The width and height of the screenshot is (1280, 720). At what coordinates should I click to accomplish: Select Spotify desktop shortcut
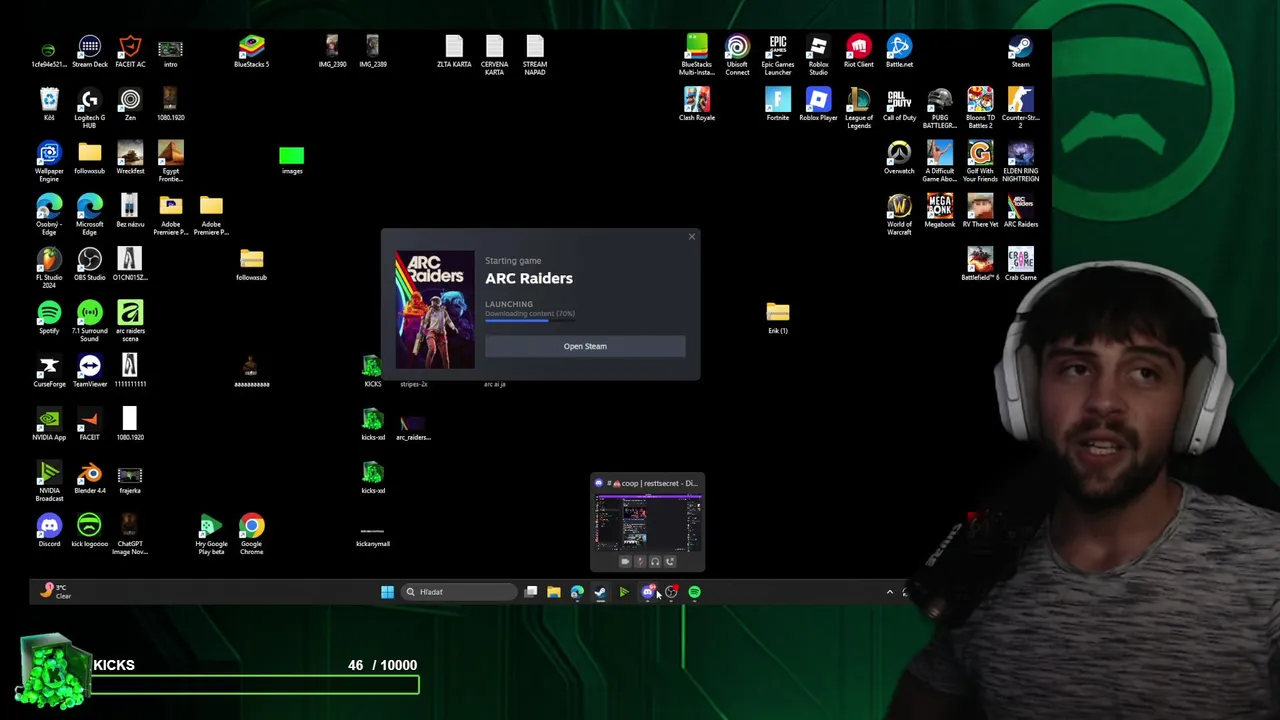tap(49, 318)
